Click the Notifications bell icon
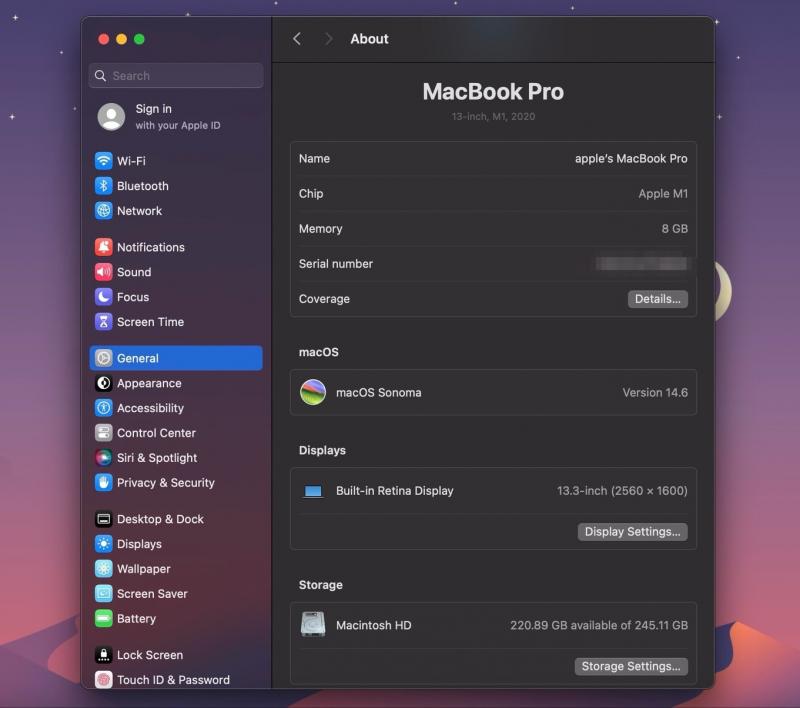Screen dimensions: 800x708 coord(104,247)
